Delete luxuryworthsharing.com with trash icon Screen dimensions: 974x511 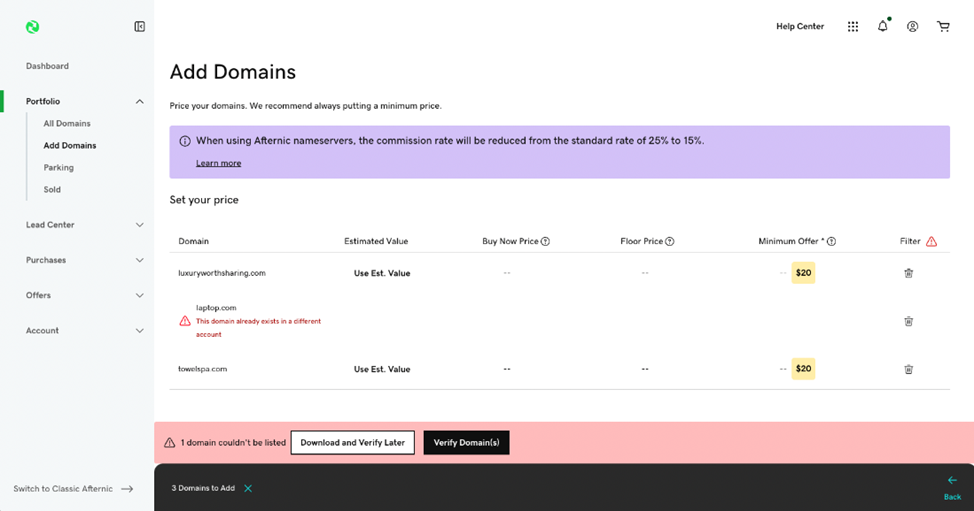pyautogui.click(x=909, y=273)
